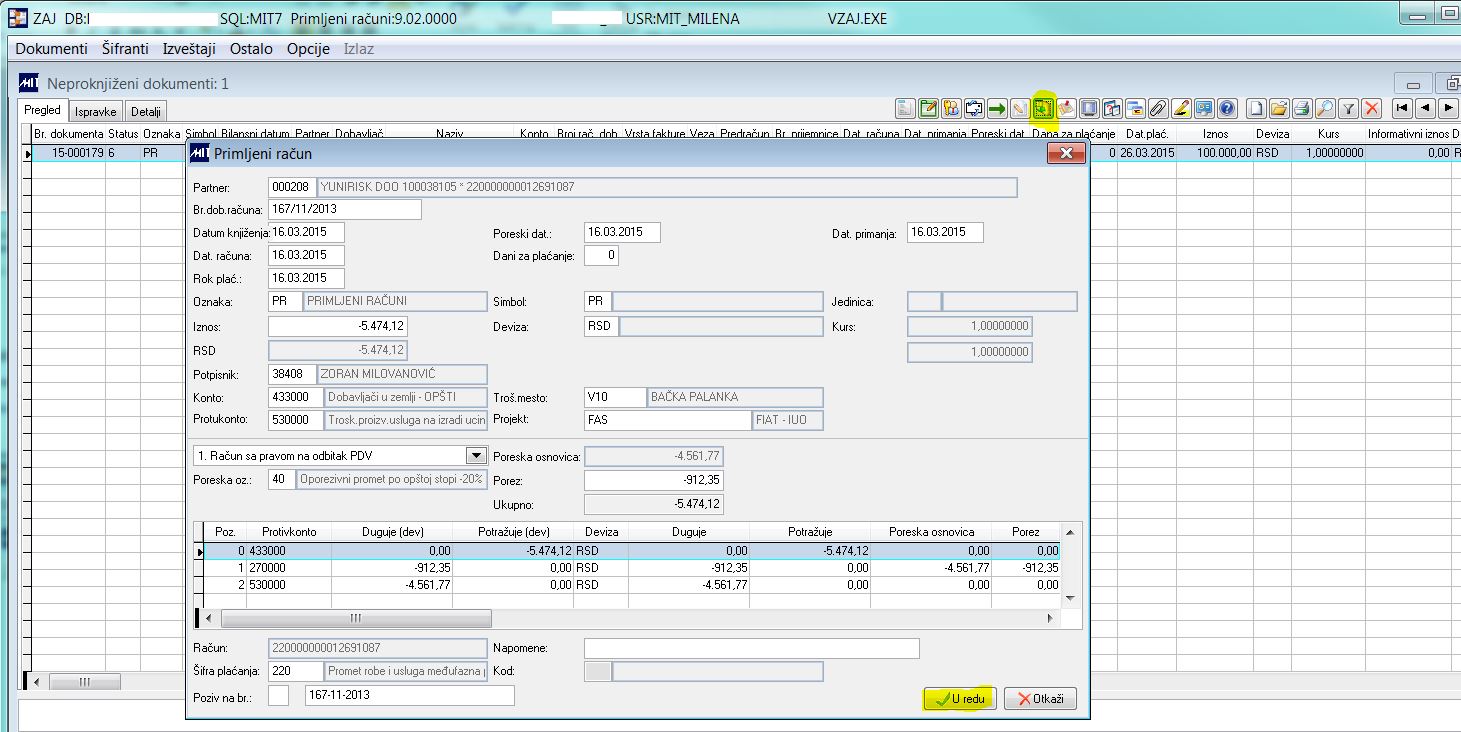Click the pencil-on-document toolbar icon
The image size is (1461, 732).
(x=1020, y=108)
